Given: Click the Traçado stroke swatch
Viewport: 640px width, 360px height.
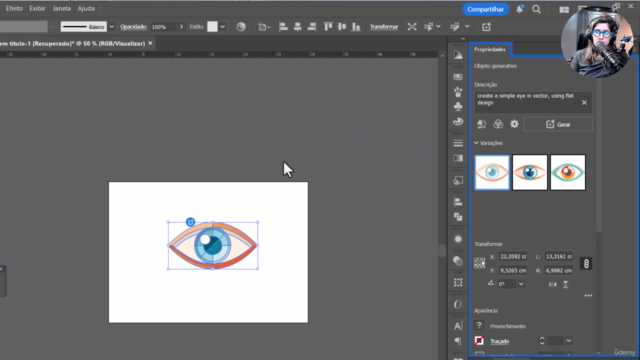Looking at the screenshot, I should click(479, 340).
